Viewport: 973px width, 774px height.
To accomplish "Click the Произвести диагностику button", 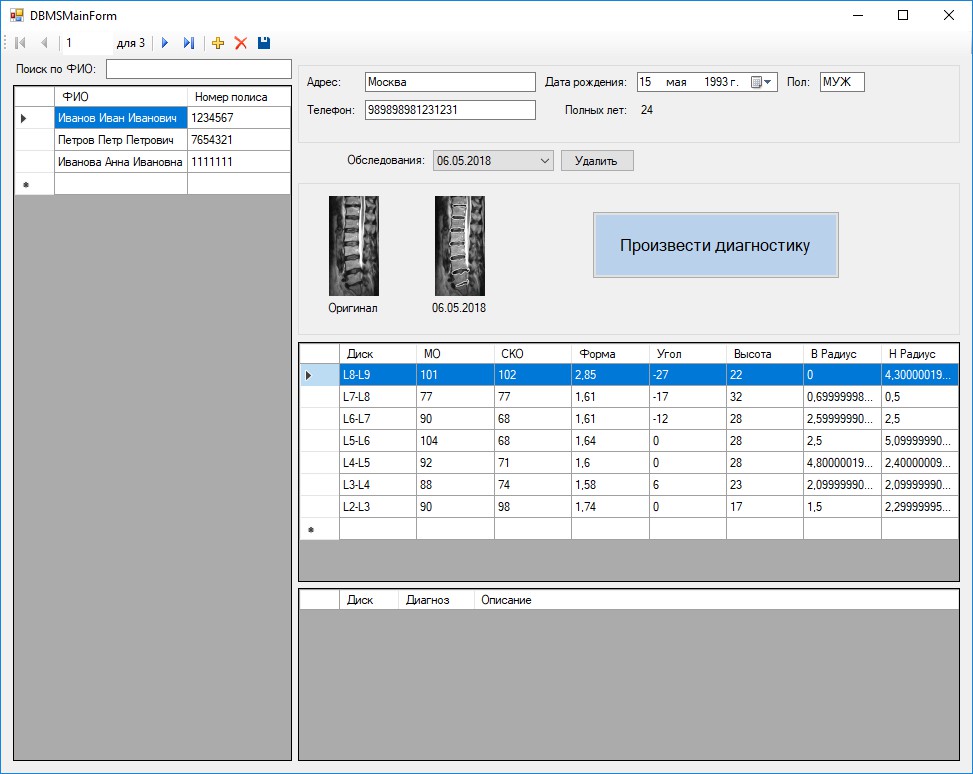I will (x=715, y=245).
